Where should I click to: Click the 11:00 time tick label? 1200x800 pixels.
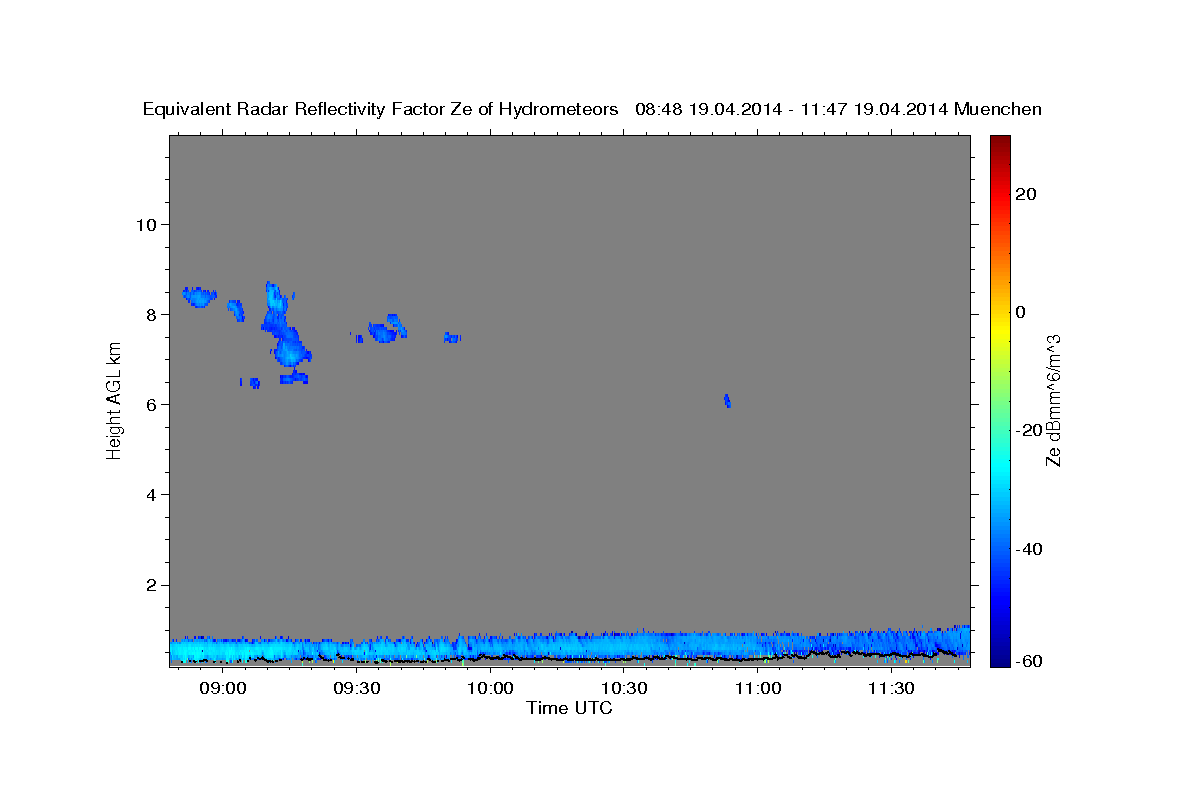tap(758, 689)
